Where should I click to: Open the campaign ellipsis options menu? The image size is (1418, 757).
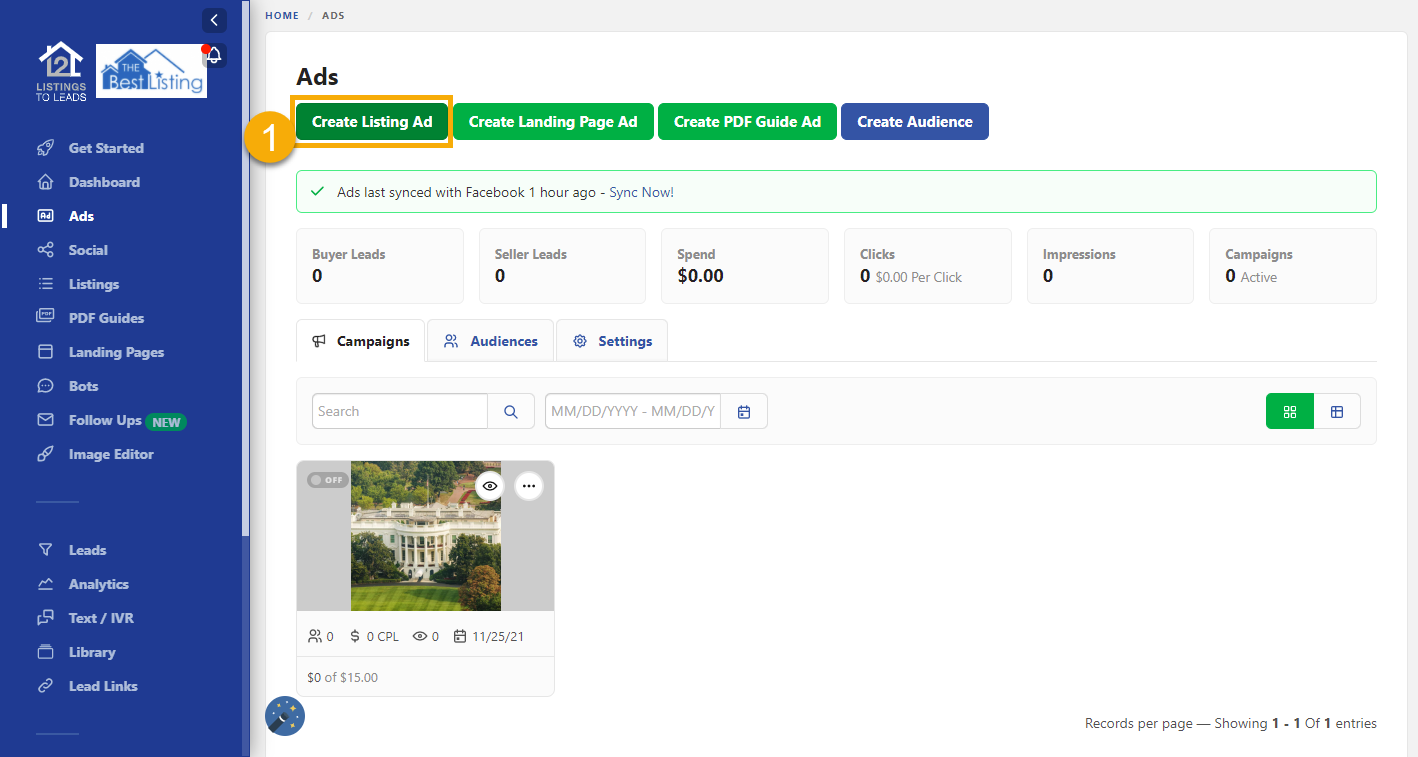[528, 486]
